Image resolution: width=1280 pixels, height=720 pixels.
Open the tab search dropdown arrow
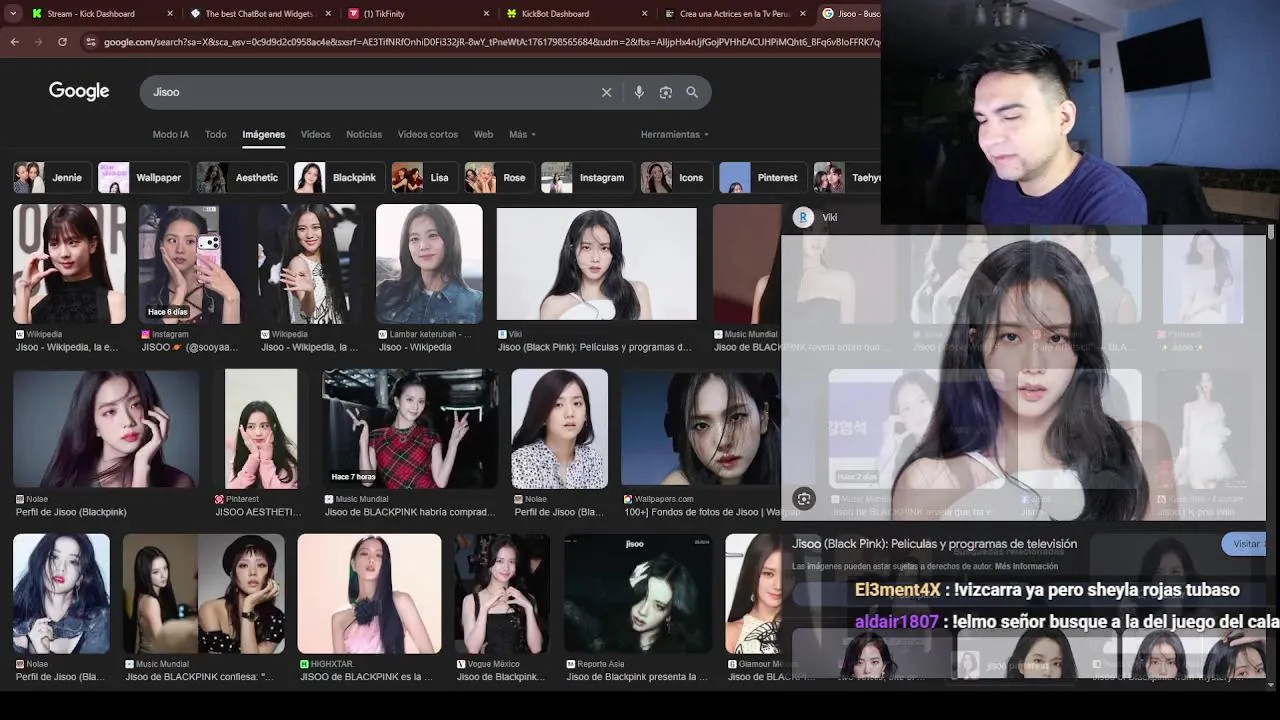(13, 14)
